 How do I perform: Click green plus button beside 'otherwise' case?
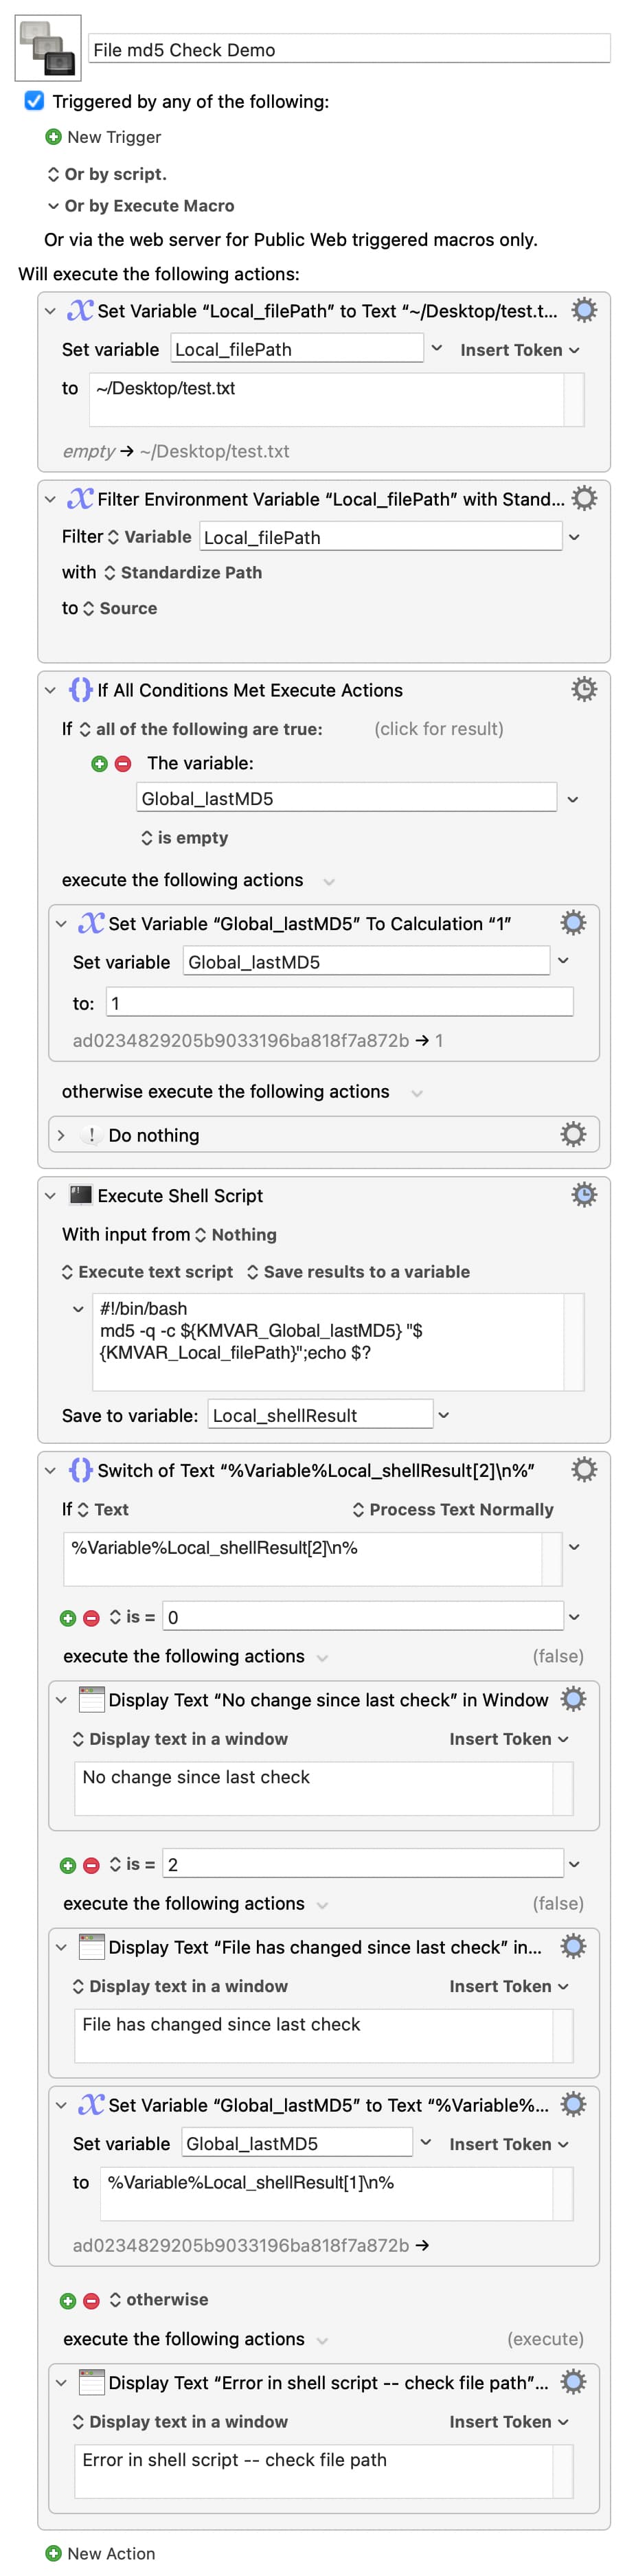click(68, 2300)
